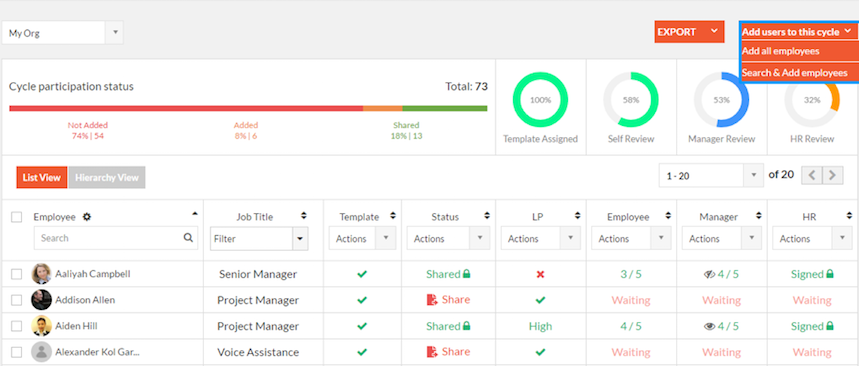Click the lock icon on Aiden Hill's Shared status
859x366 pixels.
pyautogui.click(x=466, y=326)
